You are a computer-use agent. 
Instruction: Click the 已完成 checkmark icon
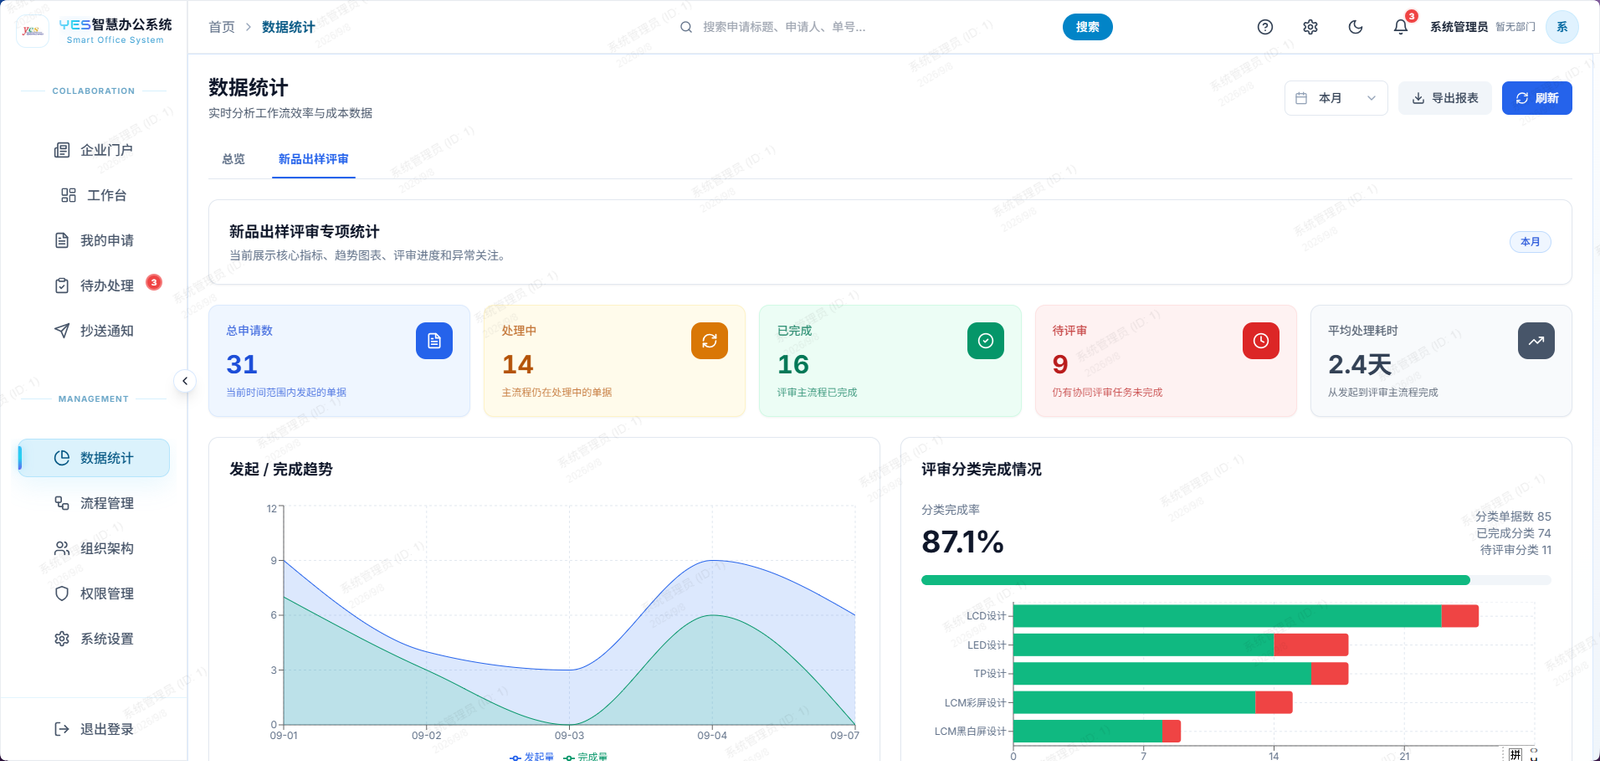[985, 341]
